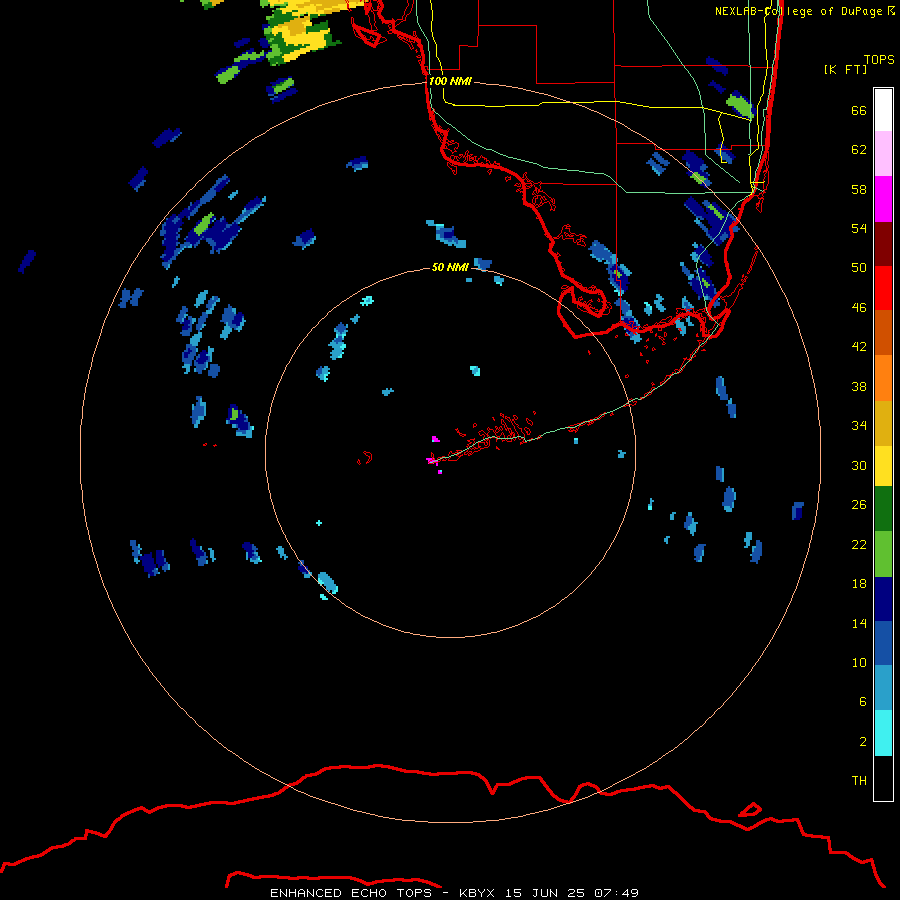Screen dimensions: 900x900
Task: Select the 18 scale label
Action: pos(859,584)
